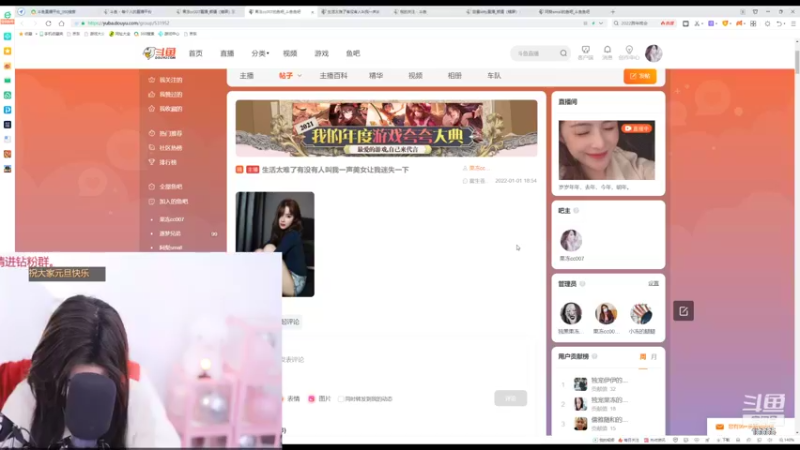Image resolution: width=800 pixels, height=450 pixels.
Task: Click the help icon beside 用户贡献榜
Action: pyautogui.click(x=594, y=356)
